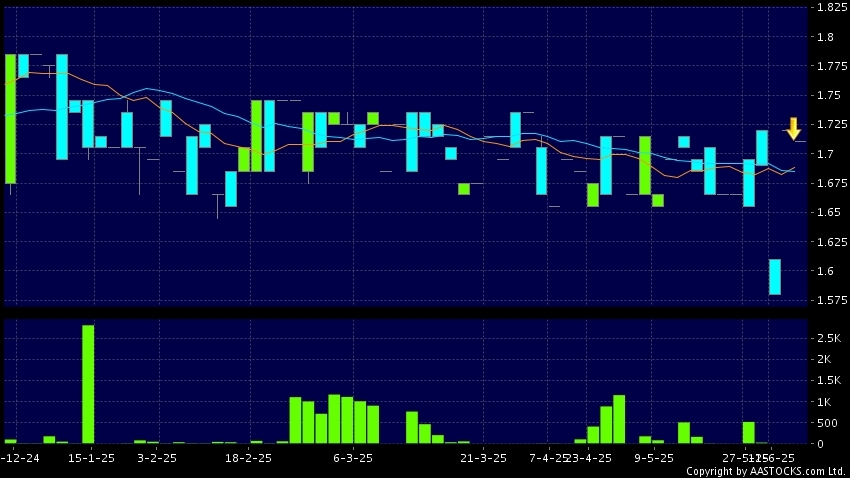This screenshot has width=850, height=478.
Task: Click the 2.5K volume axis label
Action: pyautogui.click(x=829, y=338)
